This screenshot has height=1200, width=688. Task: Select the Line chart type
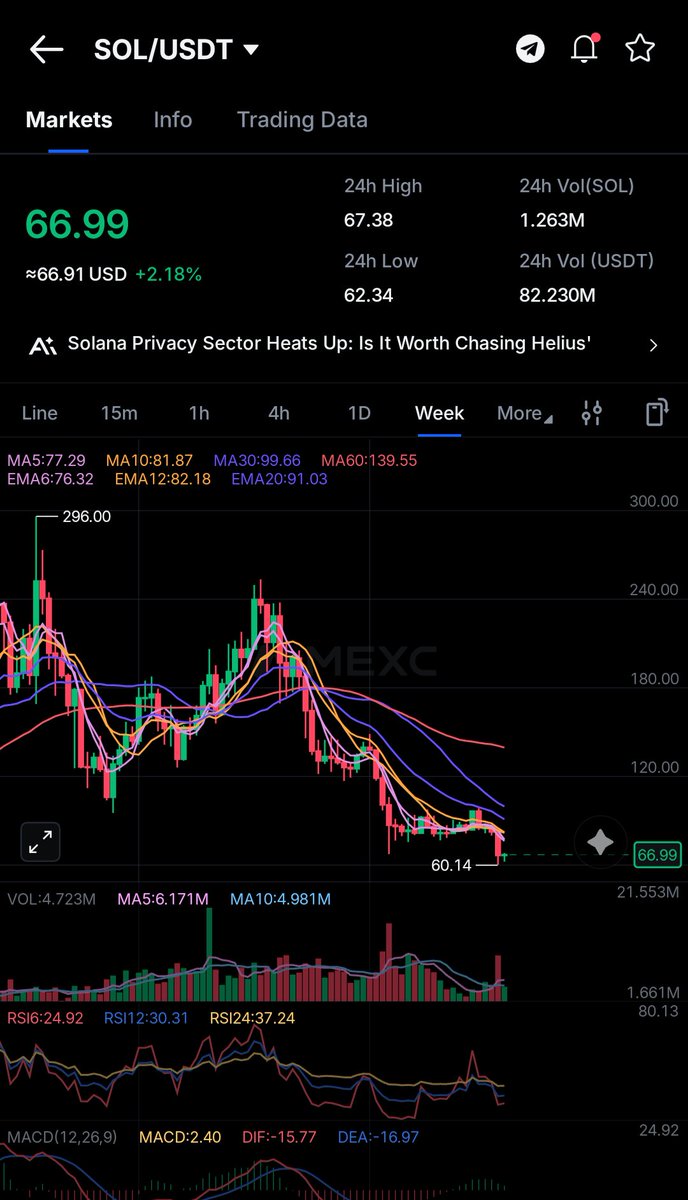point(39,413)
